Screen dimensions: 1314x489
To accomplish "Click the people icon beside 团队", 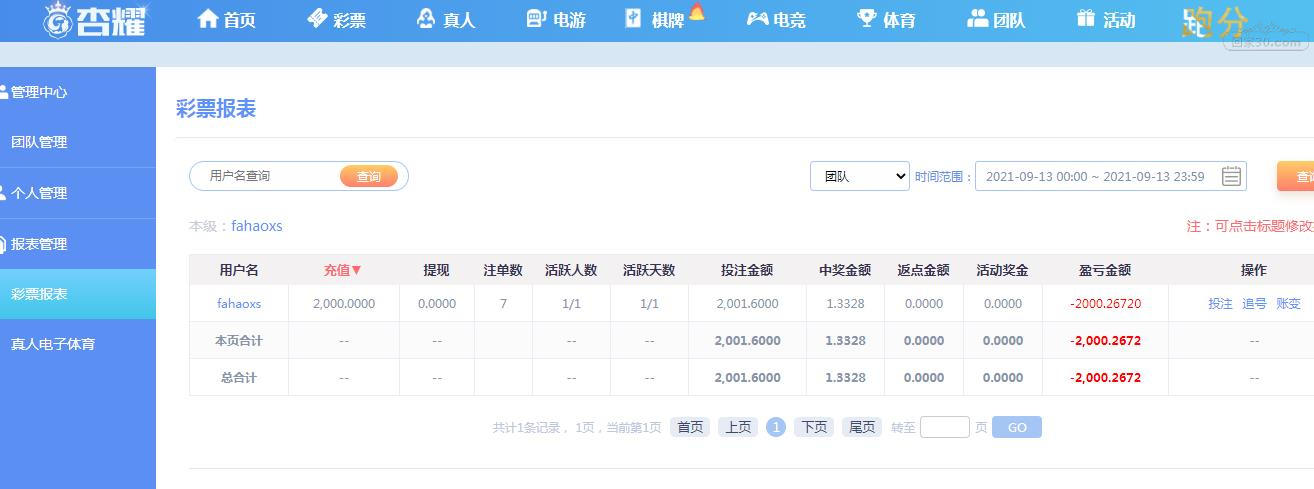I will 977,18.
